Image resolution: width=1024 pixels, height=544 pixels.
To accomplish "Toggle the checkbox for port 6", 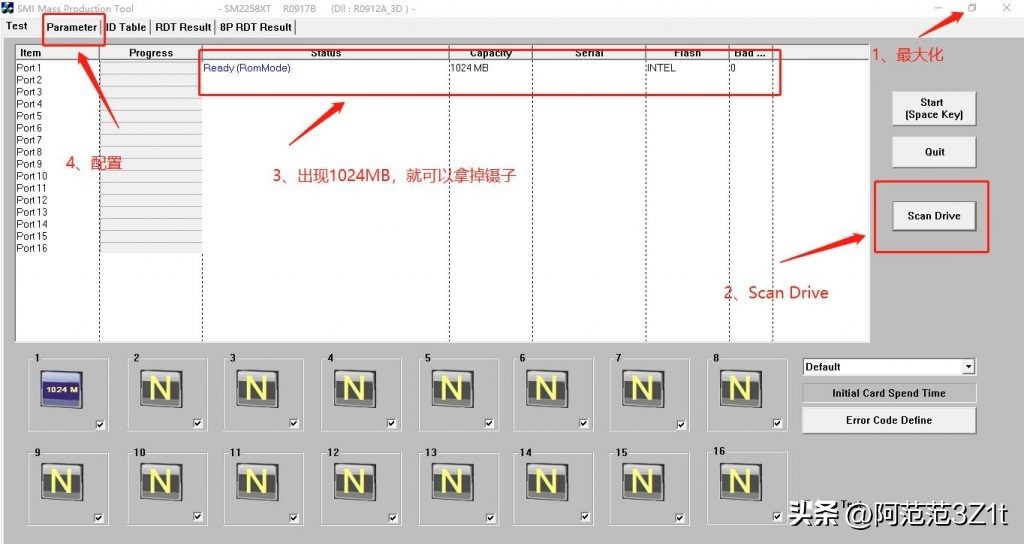I will [584, 423].
